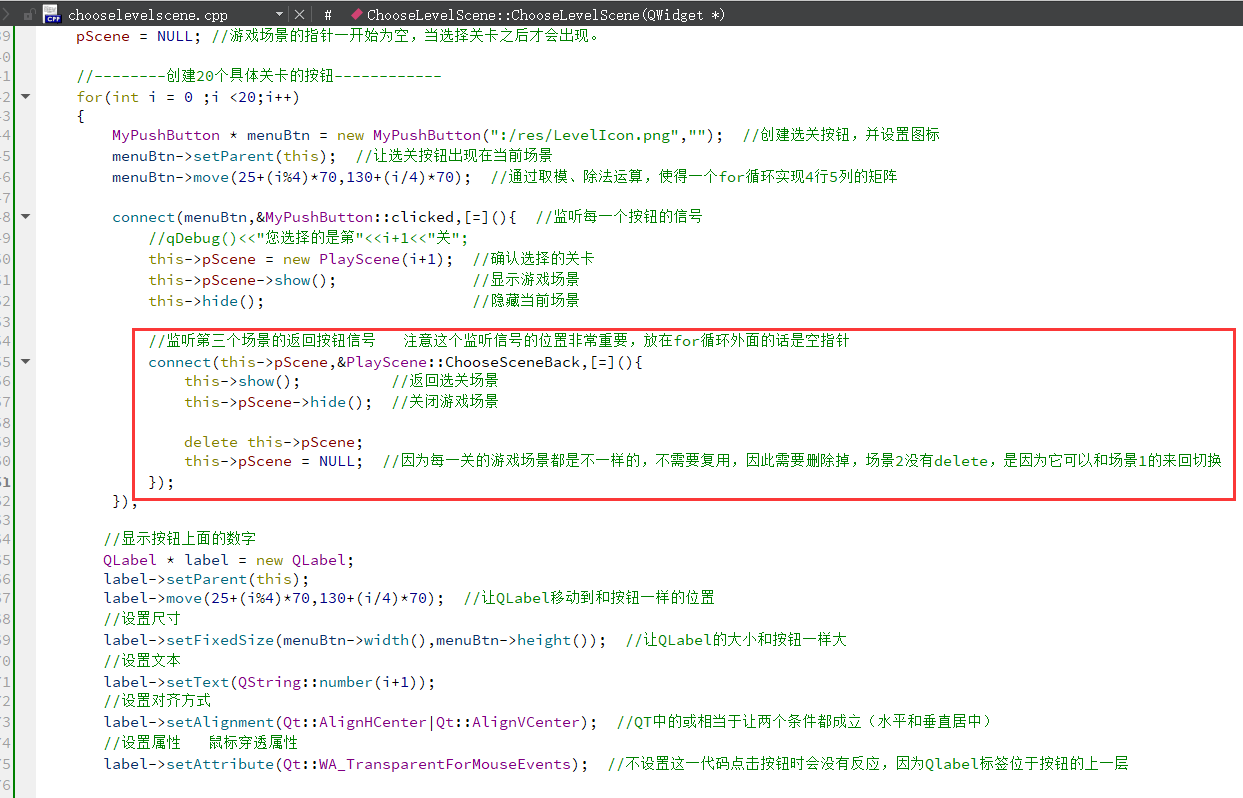
Task: Click the comment '//设置属性 鼠标穿透属性'
Action: pyautogui.click(x=201, y=743)
